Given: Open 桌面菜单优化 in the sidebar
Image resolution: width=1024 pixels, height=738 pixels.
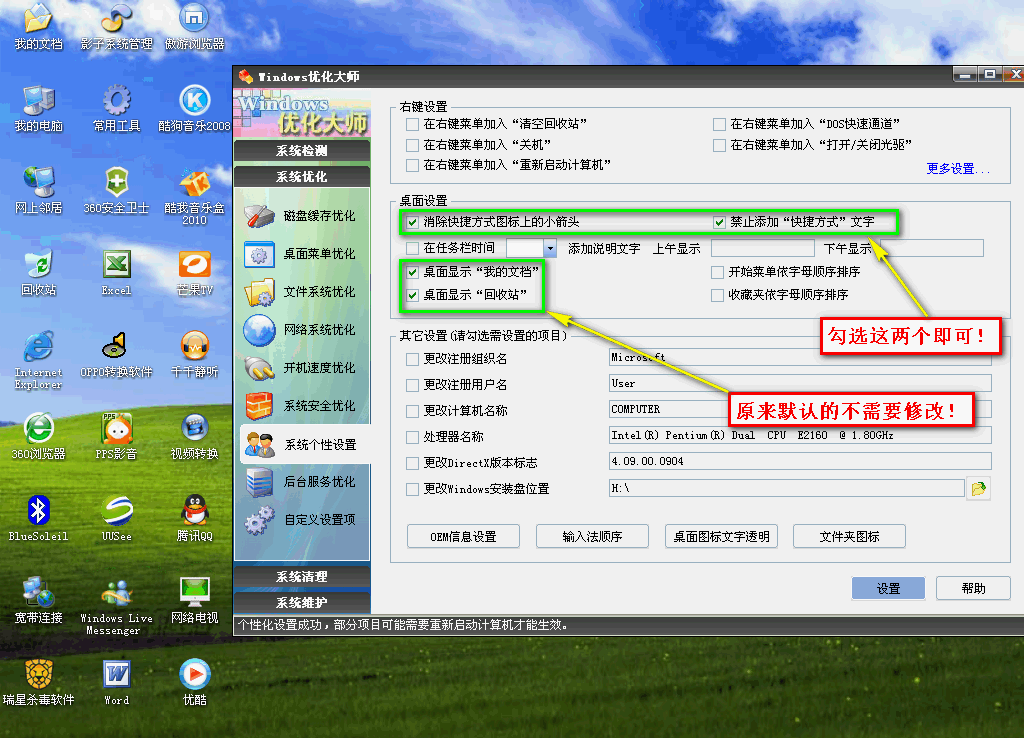Looking at the screenshot, I should pyautogui.click(x=302, y=254).
